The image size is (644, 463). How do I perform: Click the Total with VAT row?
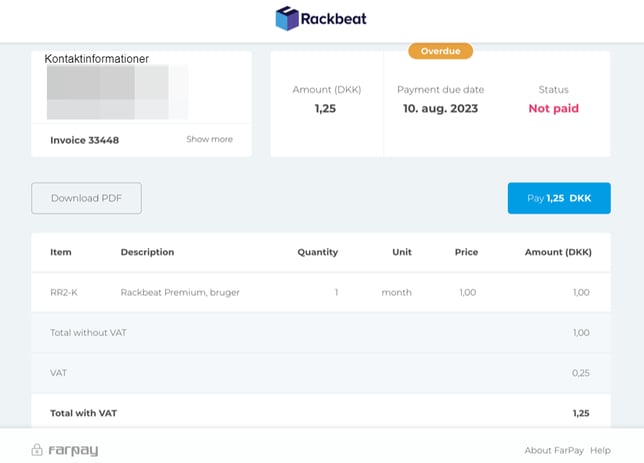(x=320, y=412)
